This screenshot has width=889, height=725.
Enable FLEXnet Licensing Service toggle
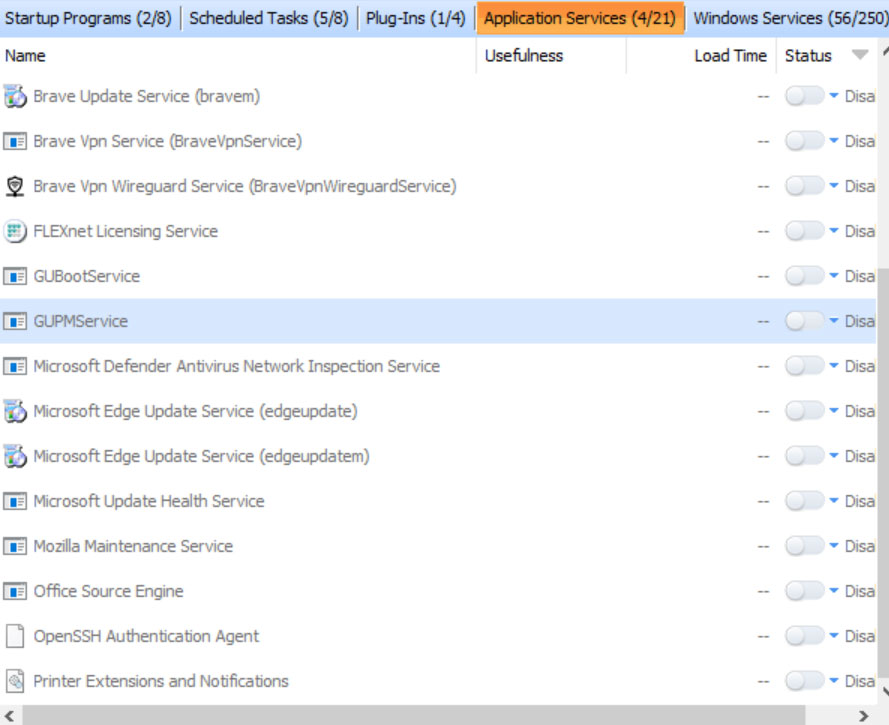click(x=805, y=231)
